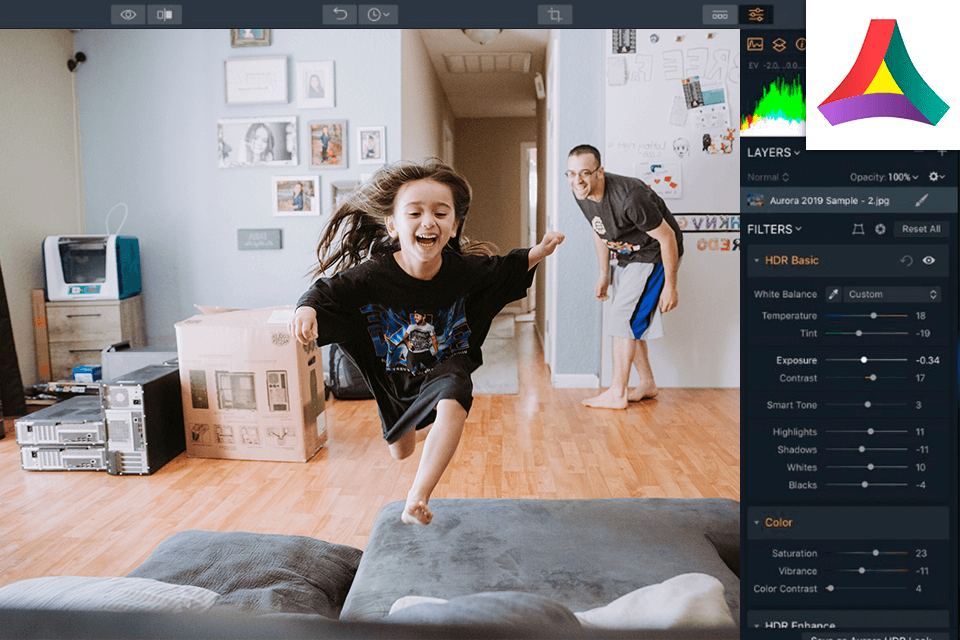
Task: Open the layer settings gear menu
Action: [x=936, y=176]
